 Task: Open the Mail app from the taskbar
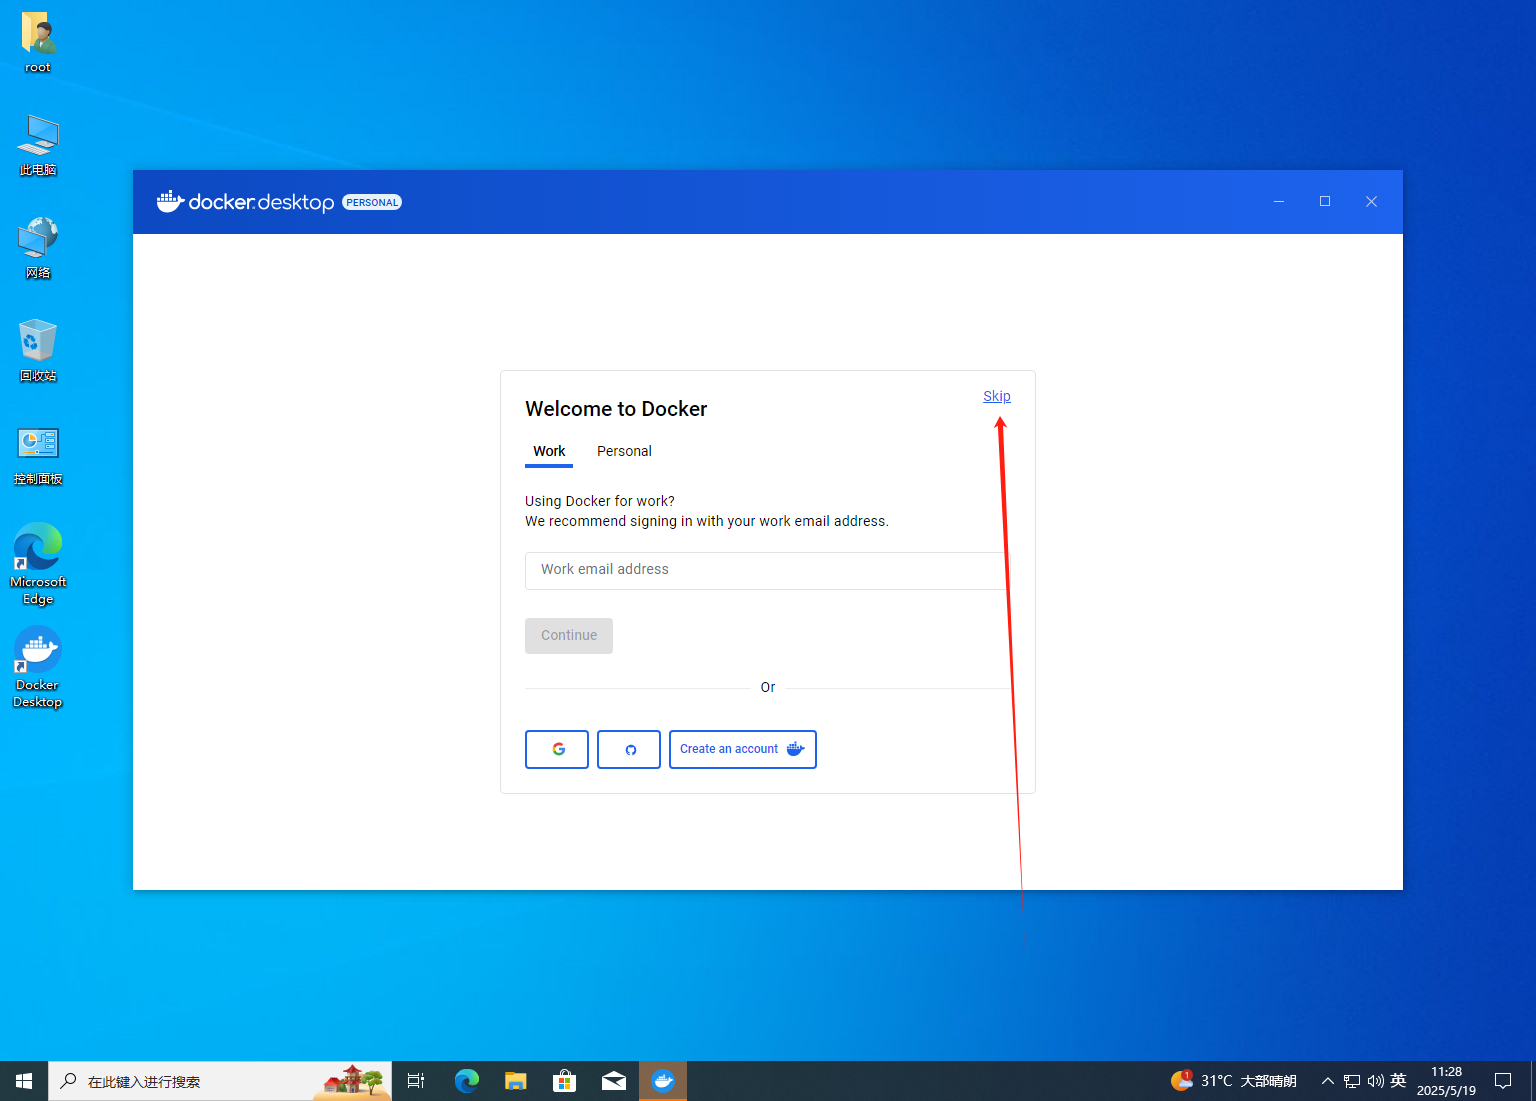pyautogui.click(x=613, y=1081)
